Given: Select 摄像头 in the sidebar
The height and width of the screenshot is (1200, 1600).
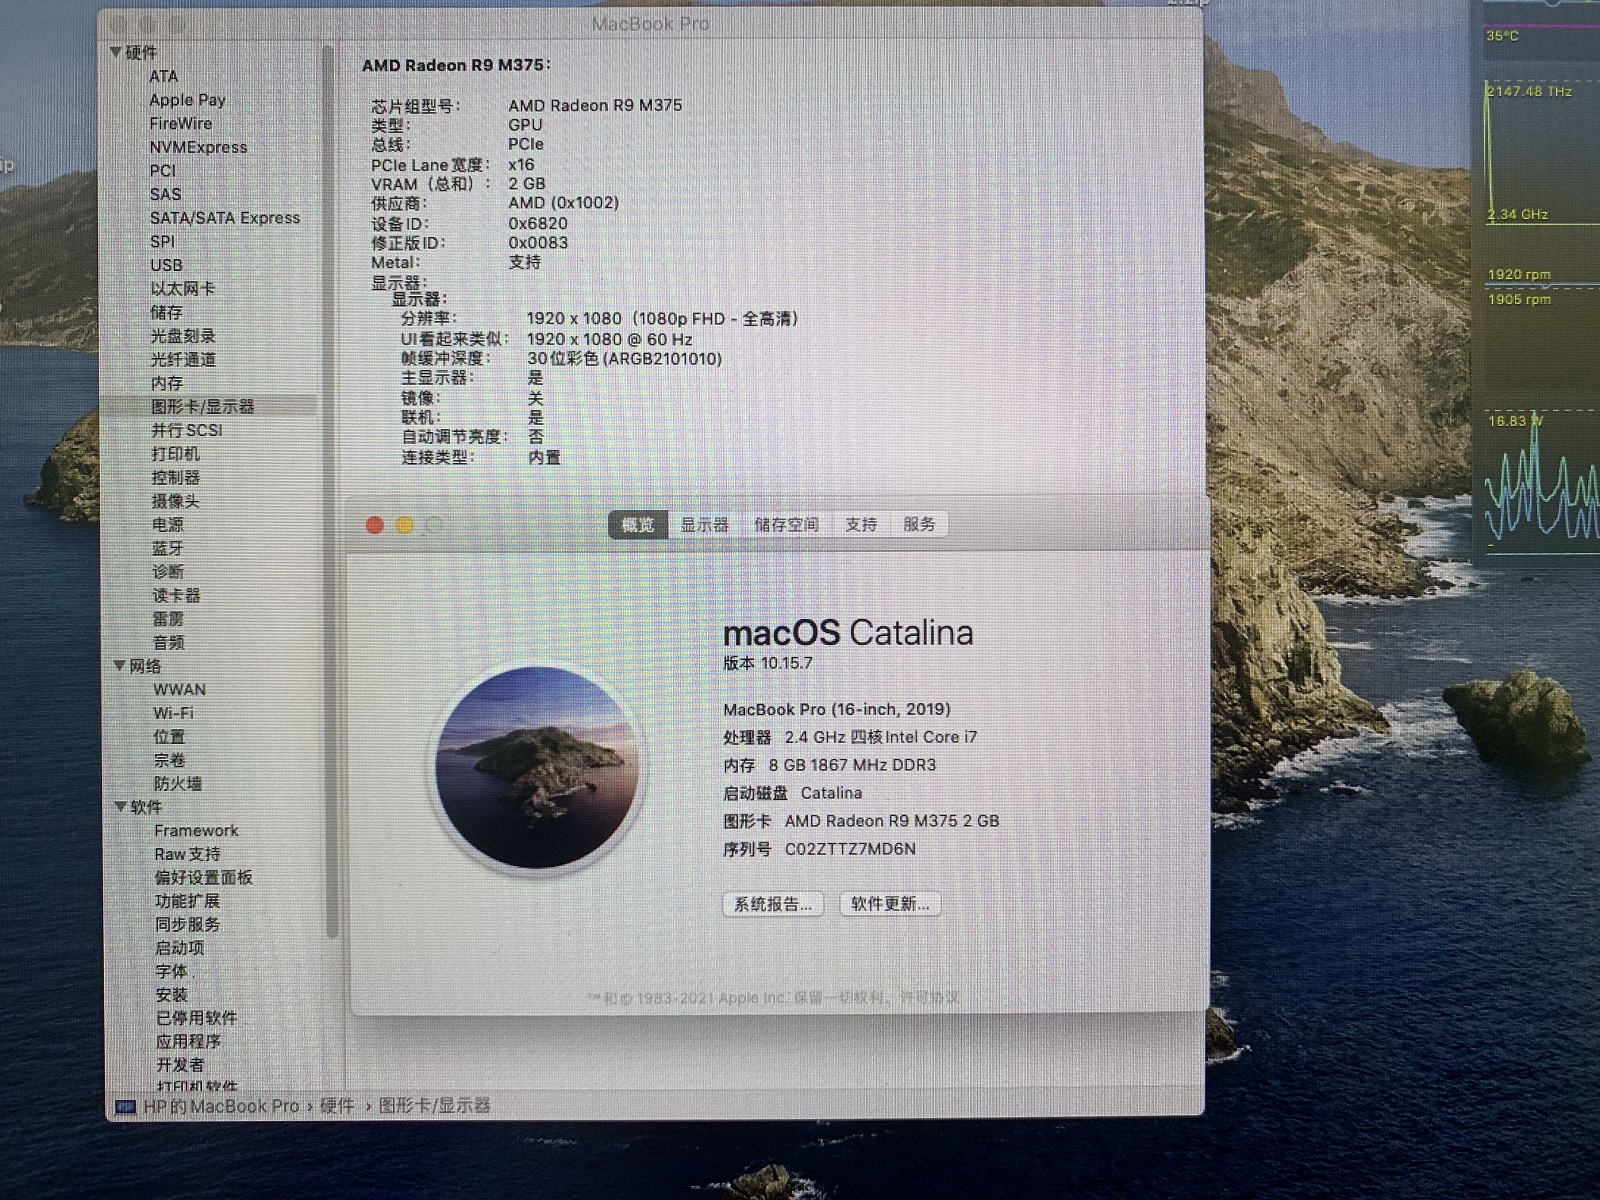Looking at the screenshot, I should 176,501.
